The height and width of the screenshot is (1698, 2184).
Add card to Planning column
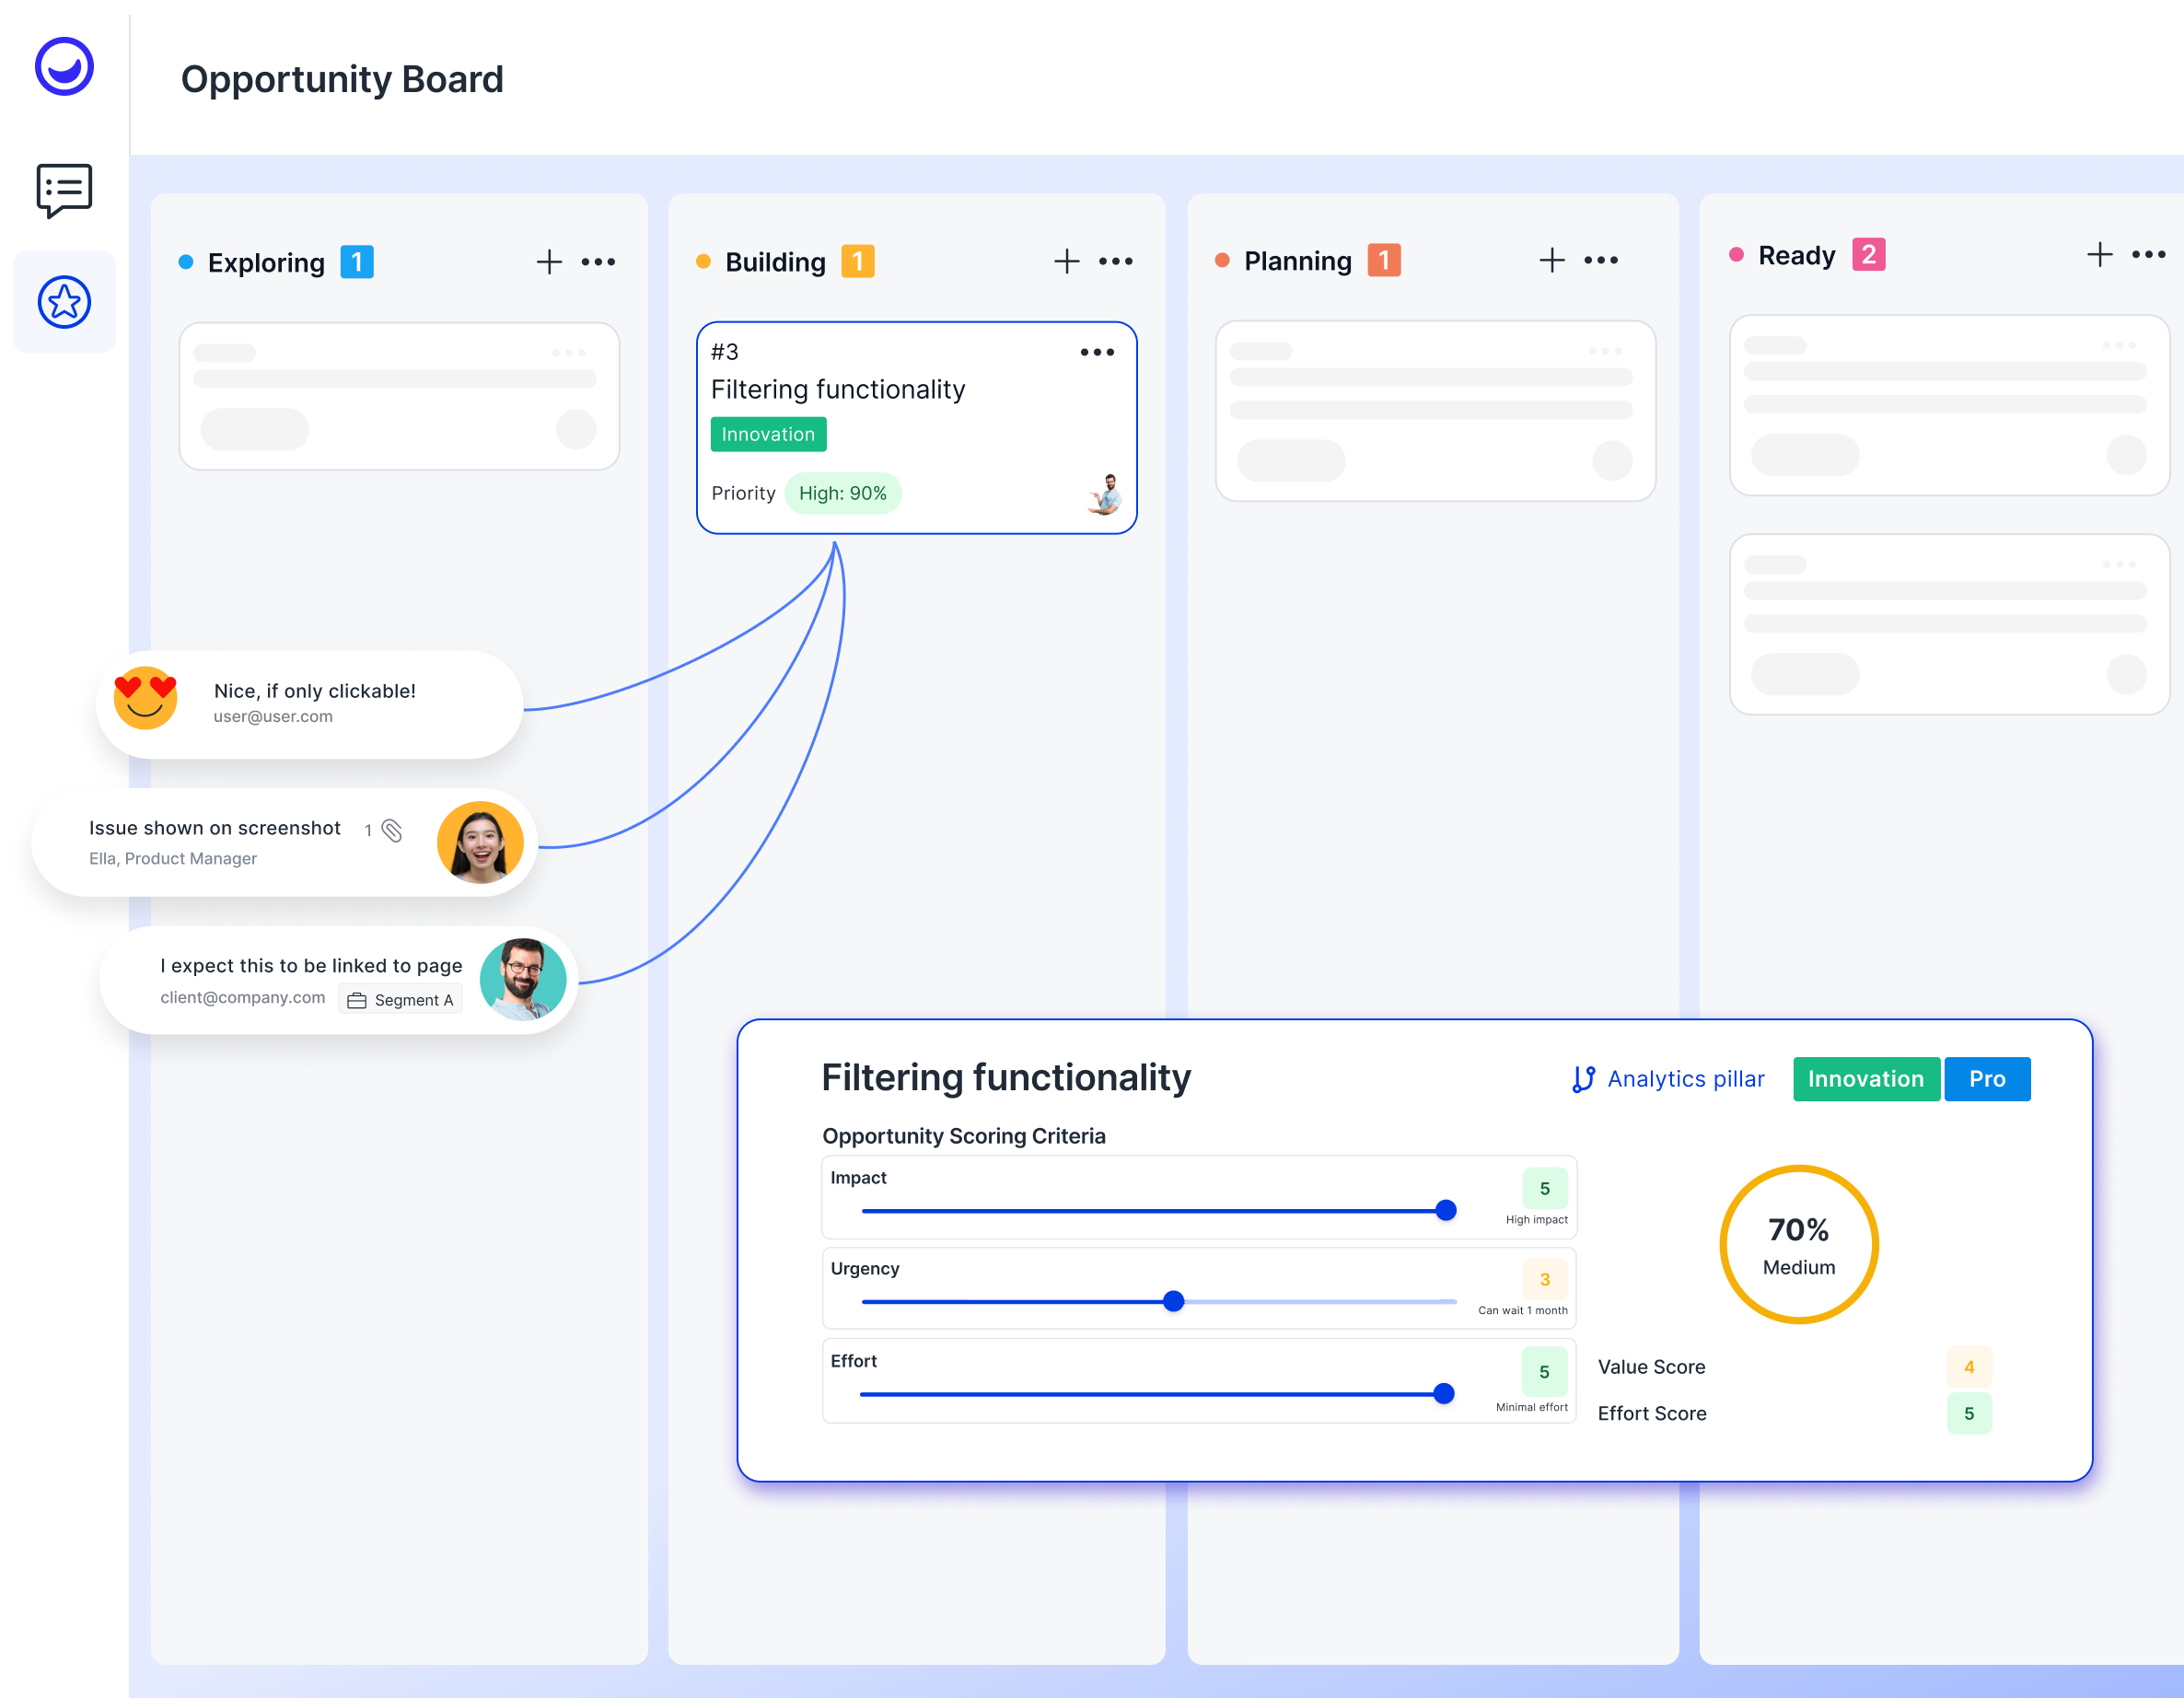coord(1551,260)
